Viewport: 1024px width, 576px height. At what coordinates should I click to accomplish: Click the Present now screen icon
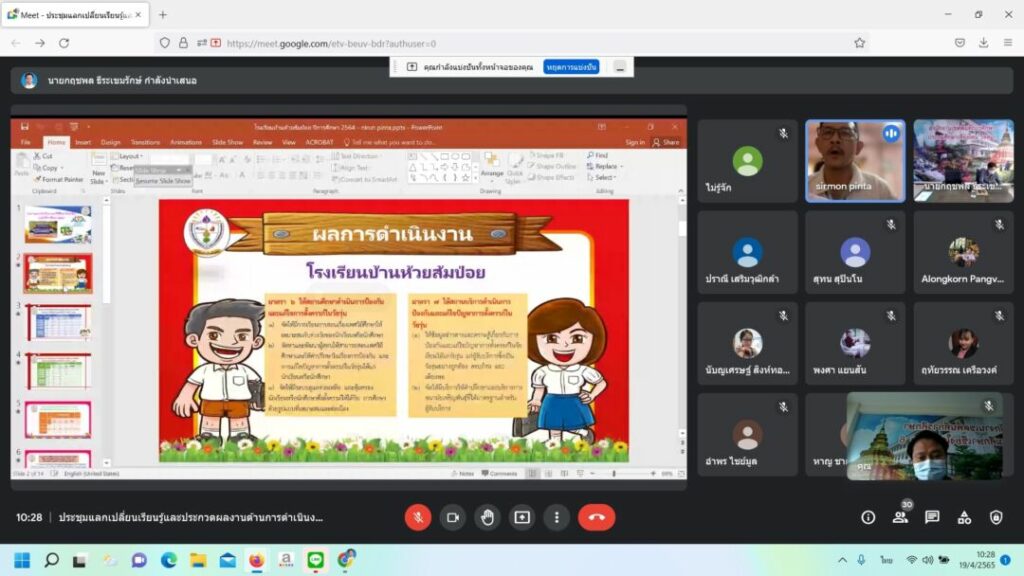pyautogui.click(x=522, y=517)
